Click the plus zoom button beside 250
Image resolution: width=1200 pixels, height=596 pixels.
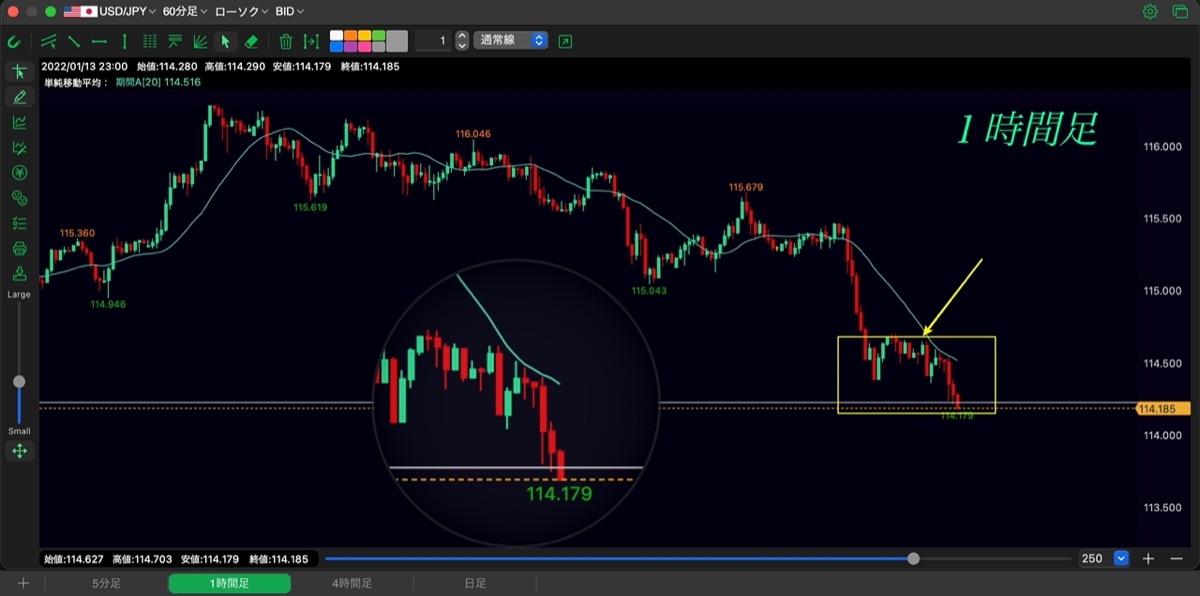coord(1148,558)
